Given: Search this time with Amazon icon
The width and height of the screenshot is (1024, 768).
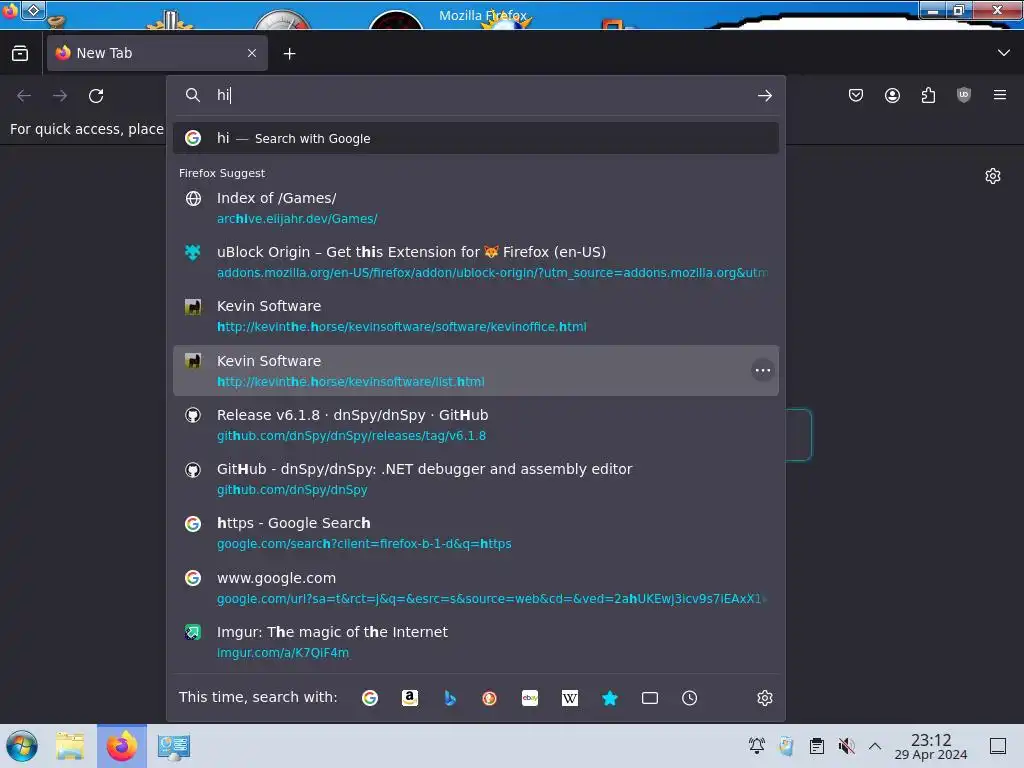Looking at the screenshot, I should pos(409,697).
